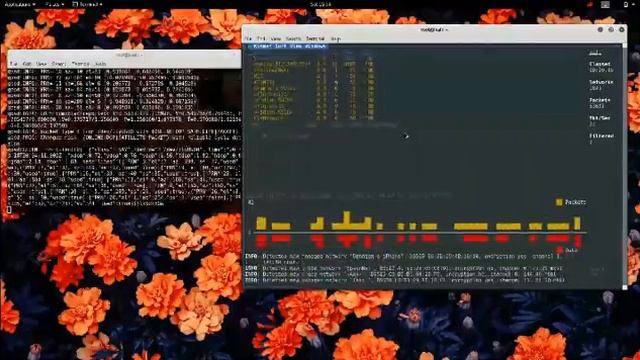Viewport: 640px width, 360px height.
Task: Click the red Data legend swatch
Action: (559, 250)
